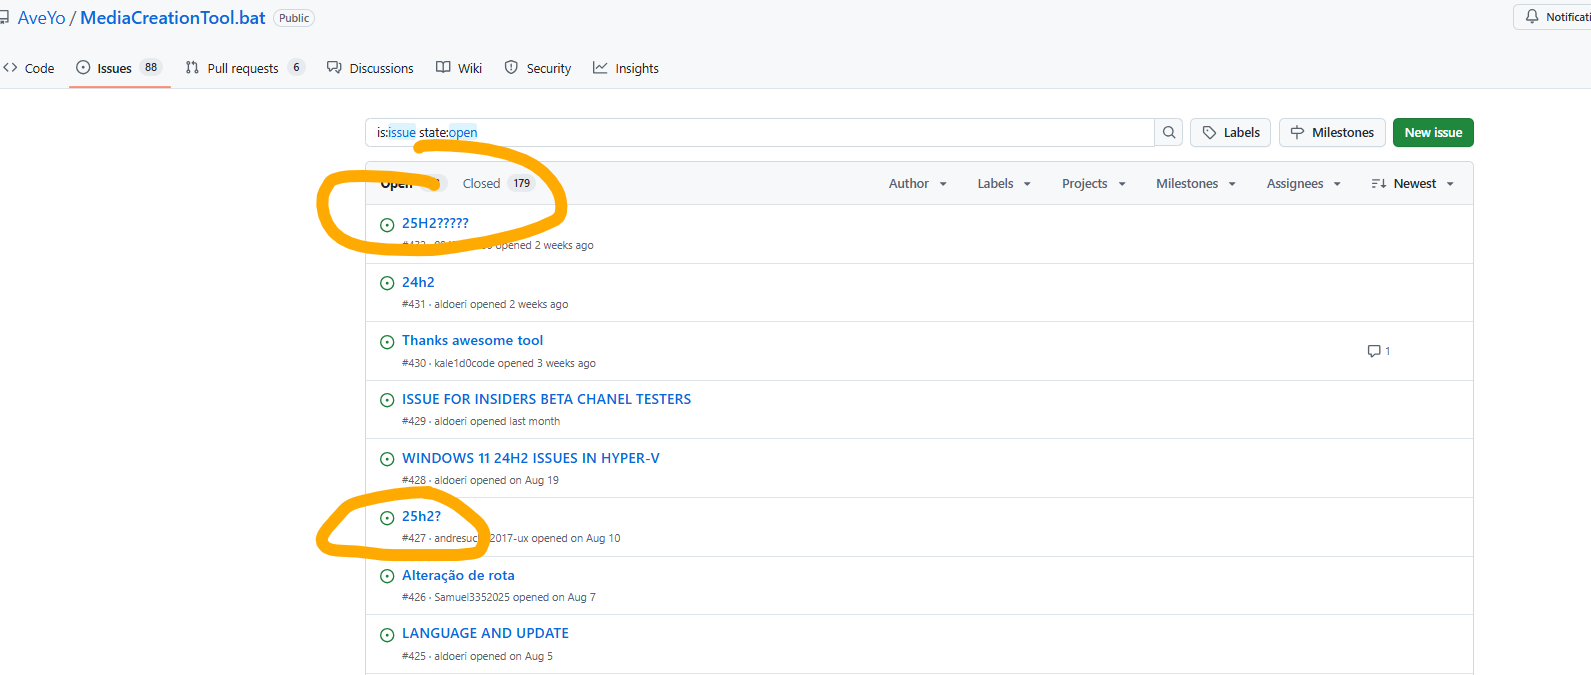This screenshot has width=1591, height=675.
Task: Click the open-issue icon beside Alteração de rota
Action: 387,576
